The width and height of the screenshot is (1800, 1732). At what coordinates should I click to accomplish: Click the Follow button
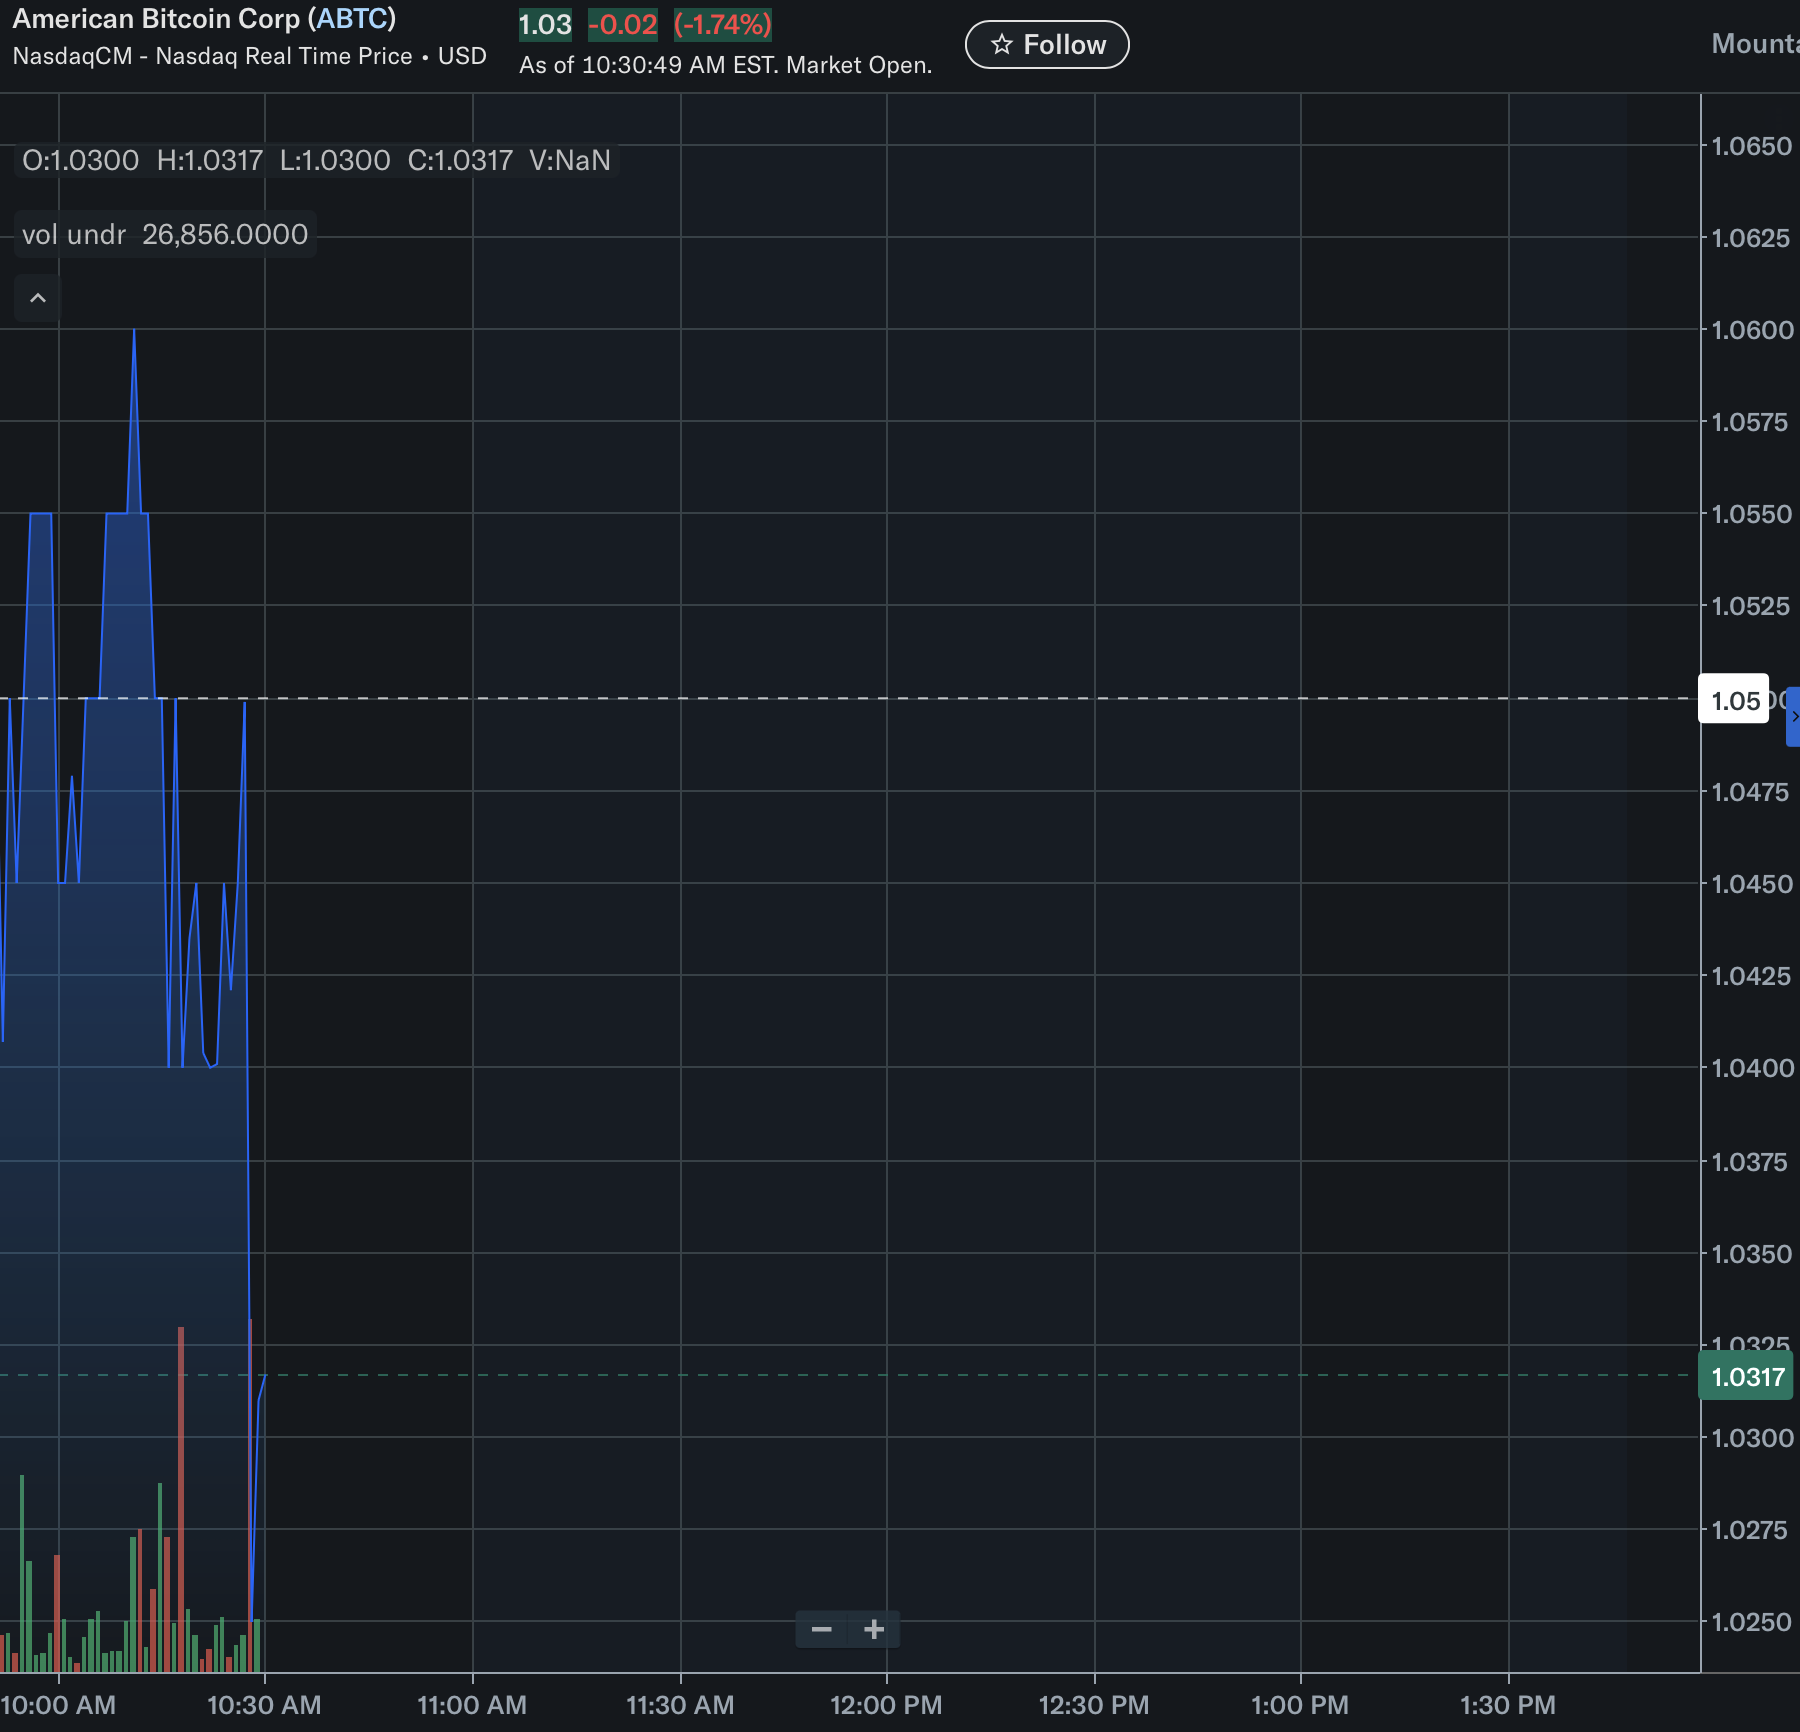coord(1047,45)
